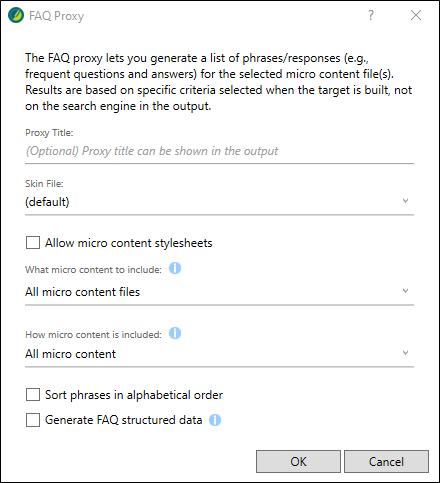
Task: Enable Allow micro content stylesheets checkbox
Action: tap(33, 243)
